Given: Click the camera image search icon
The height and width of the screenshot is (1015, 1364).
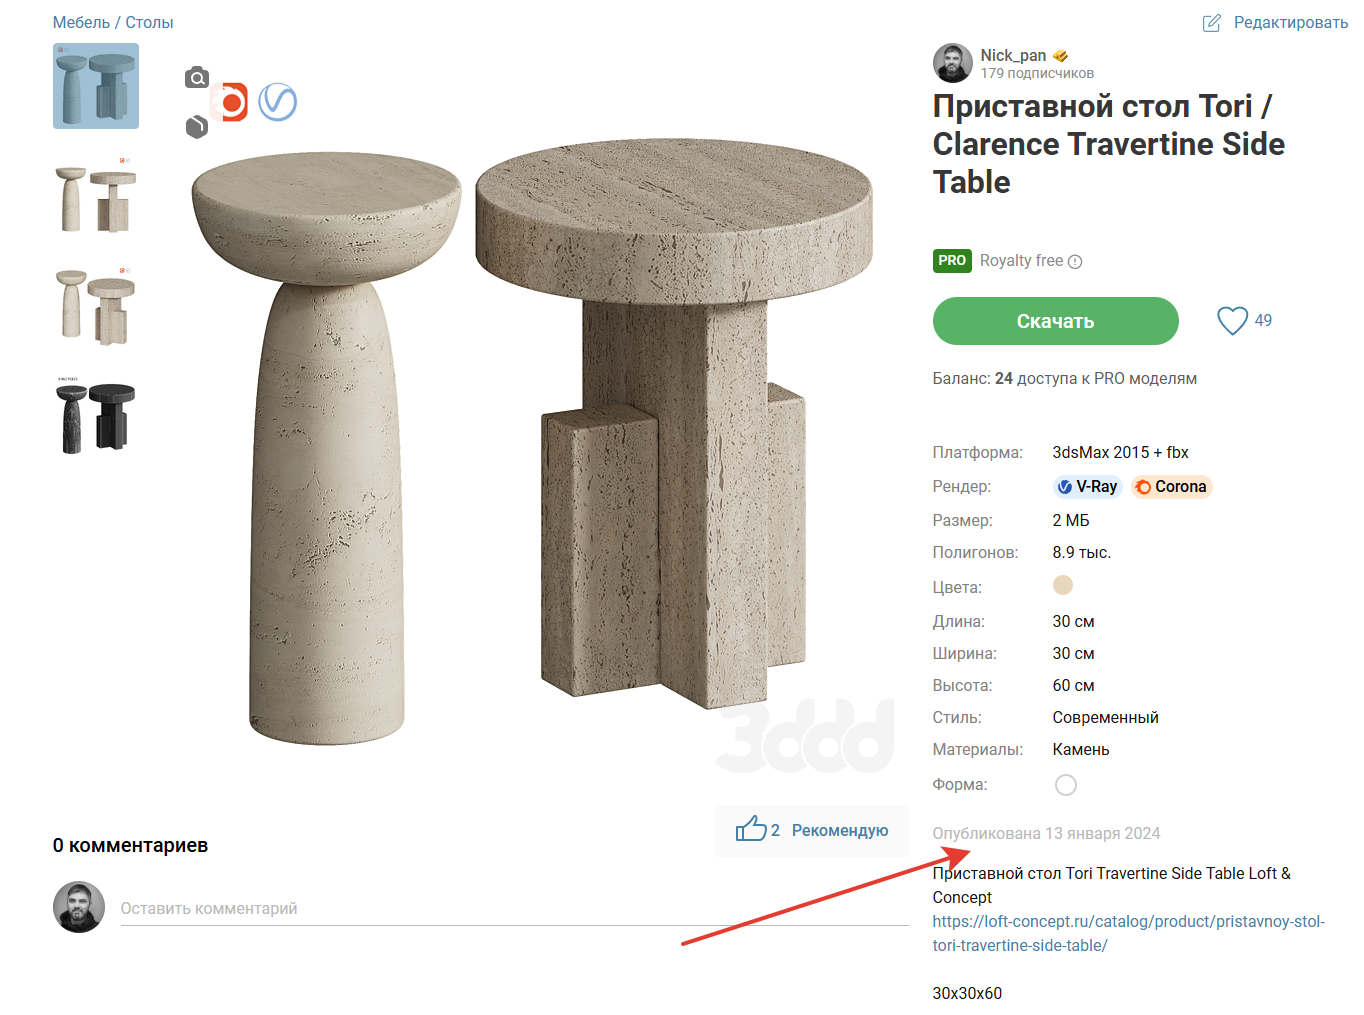Looking at the screenshot, I should coord(197,78).
